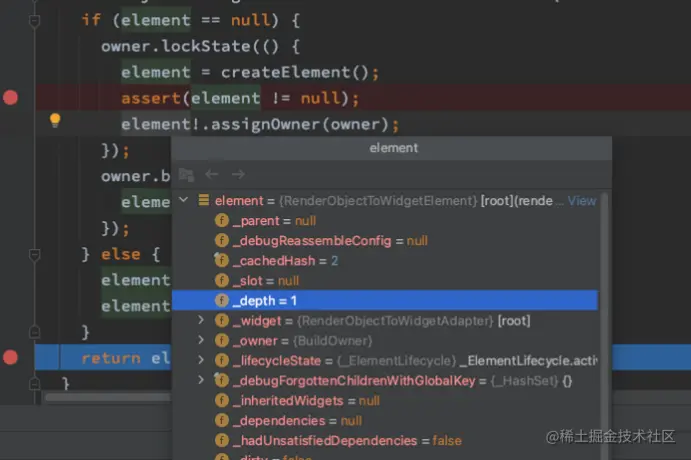Click the list icon beside element root
The image size is (691, 460).
(204, 200)
